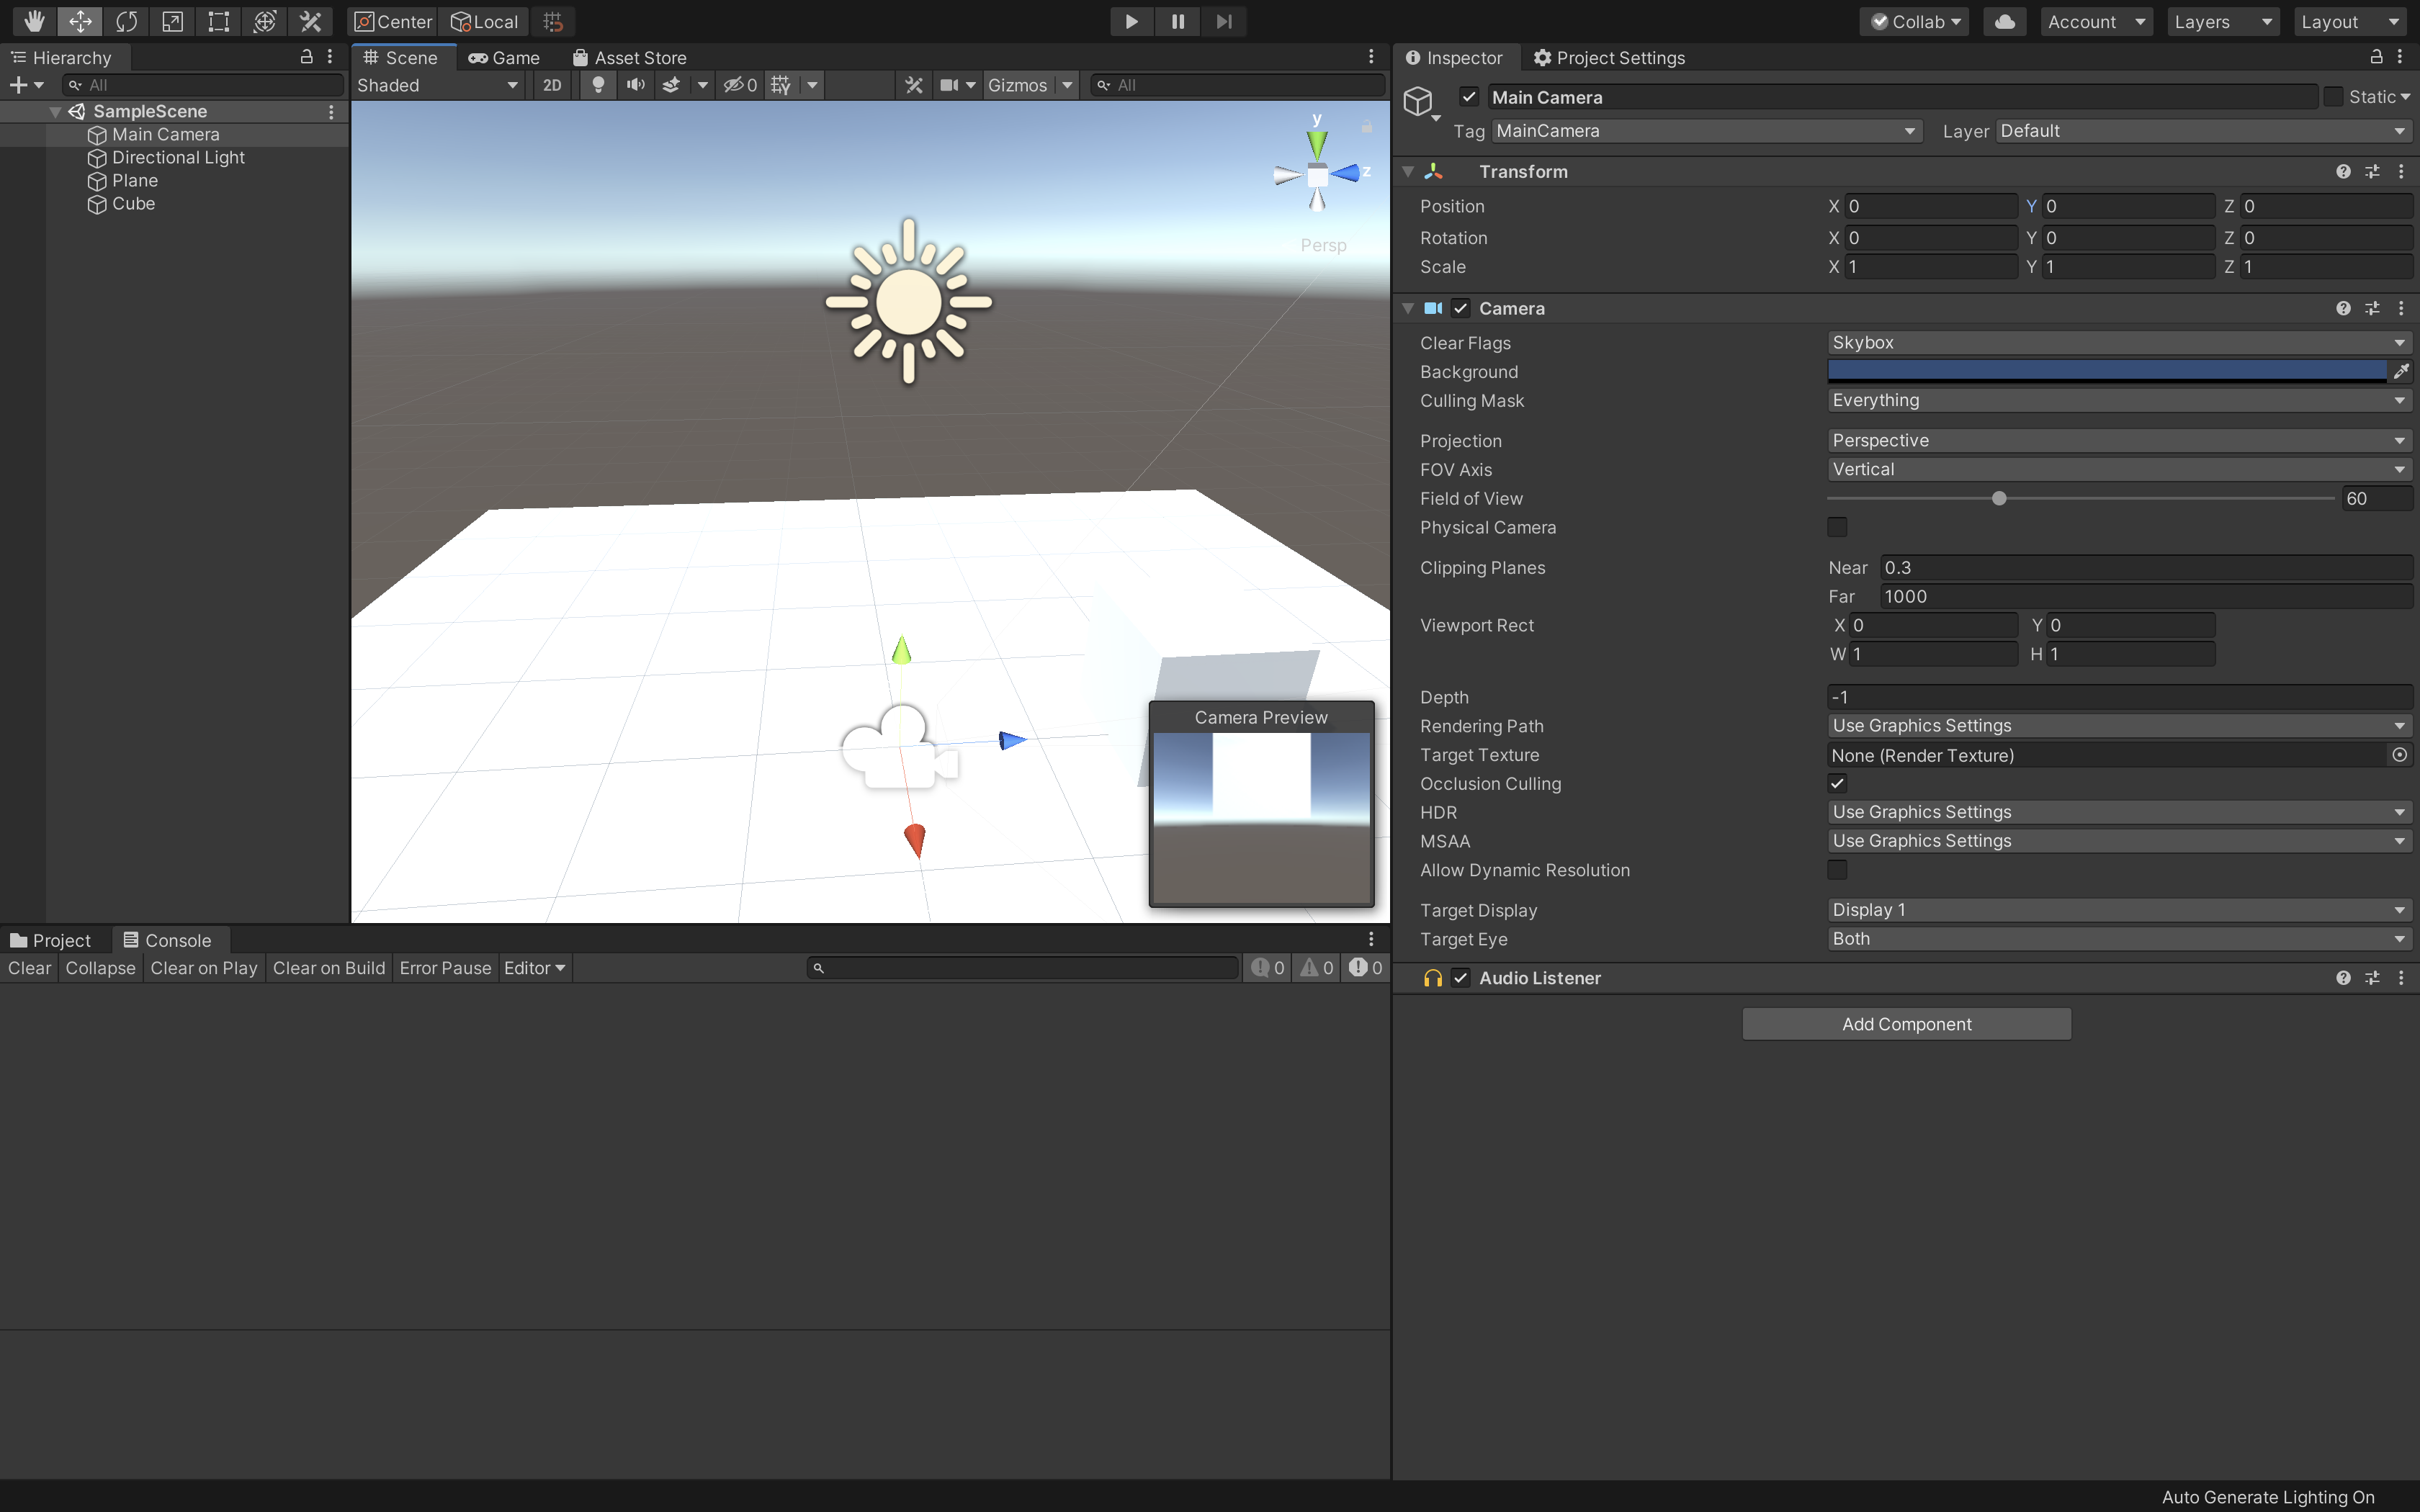Open the Project tab

point(50,940)
